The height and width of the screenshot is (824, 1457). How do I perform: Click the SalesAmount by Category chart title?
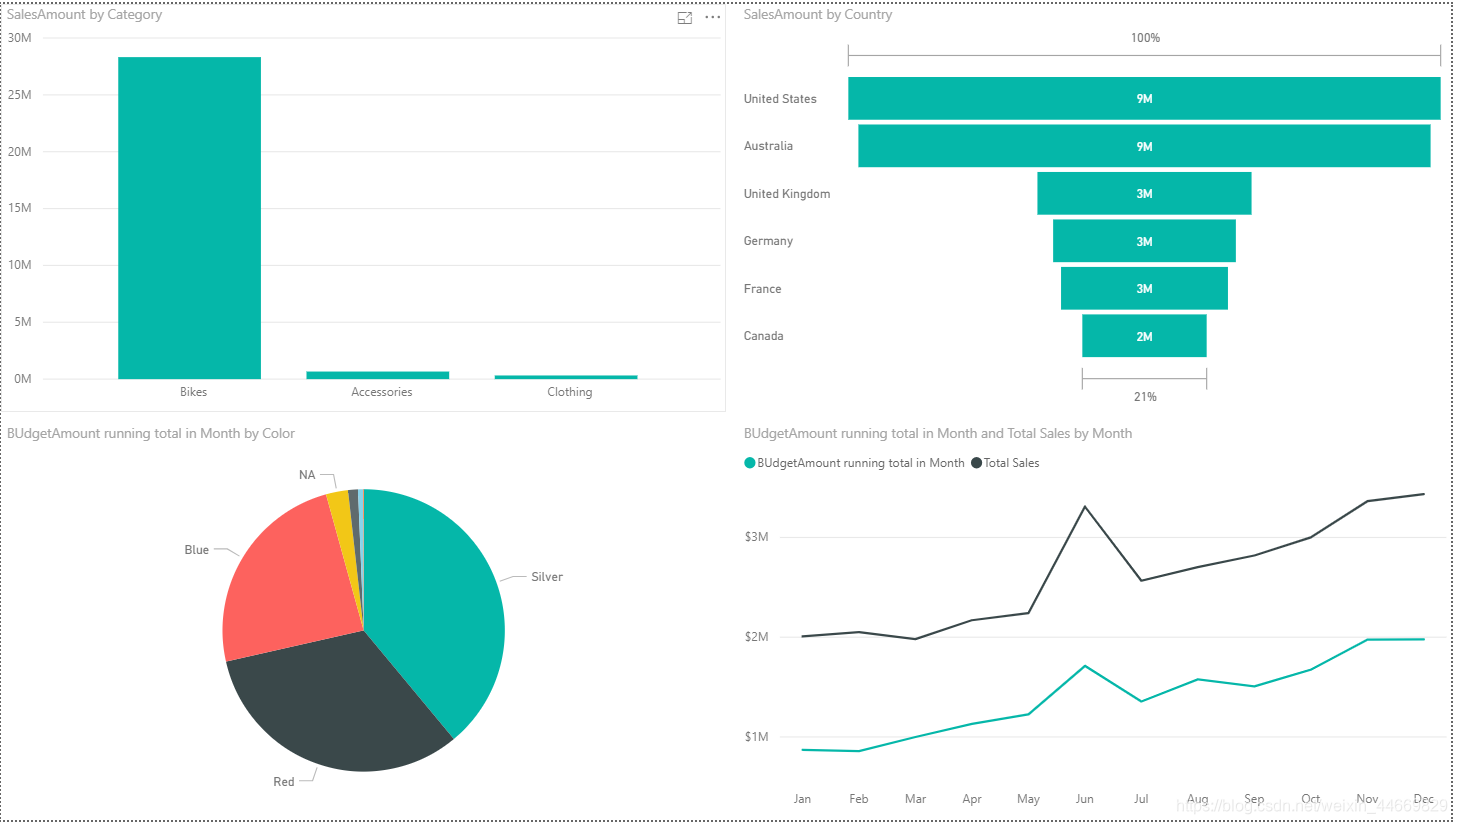click(x=84, y=15)
